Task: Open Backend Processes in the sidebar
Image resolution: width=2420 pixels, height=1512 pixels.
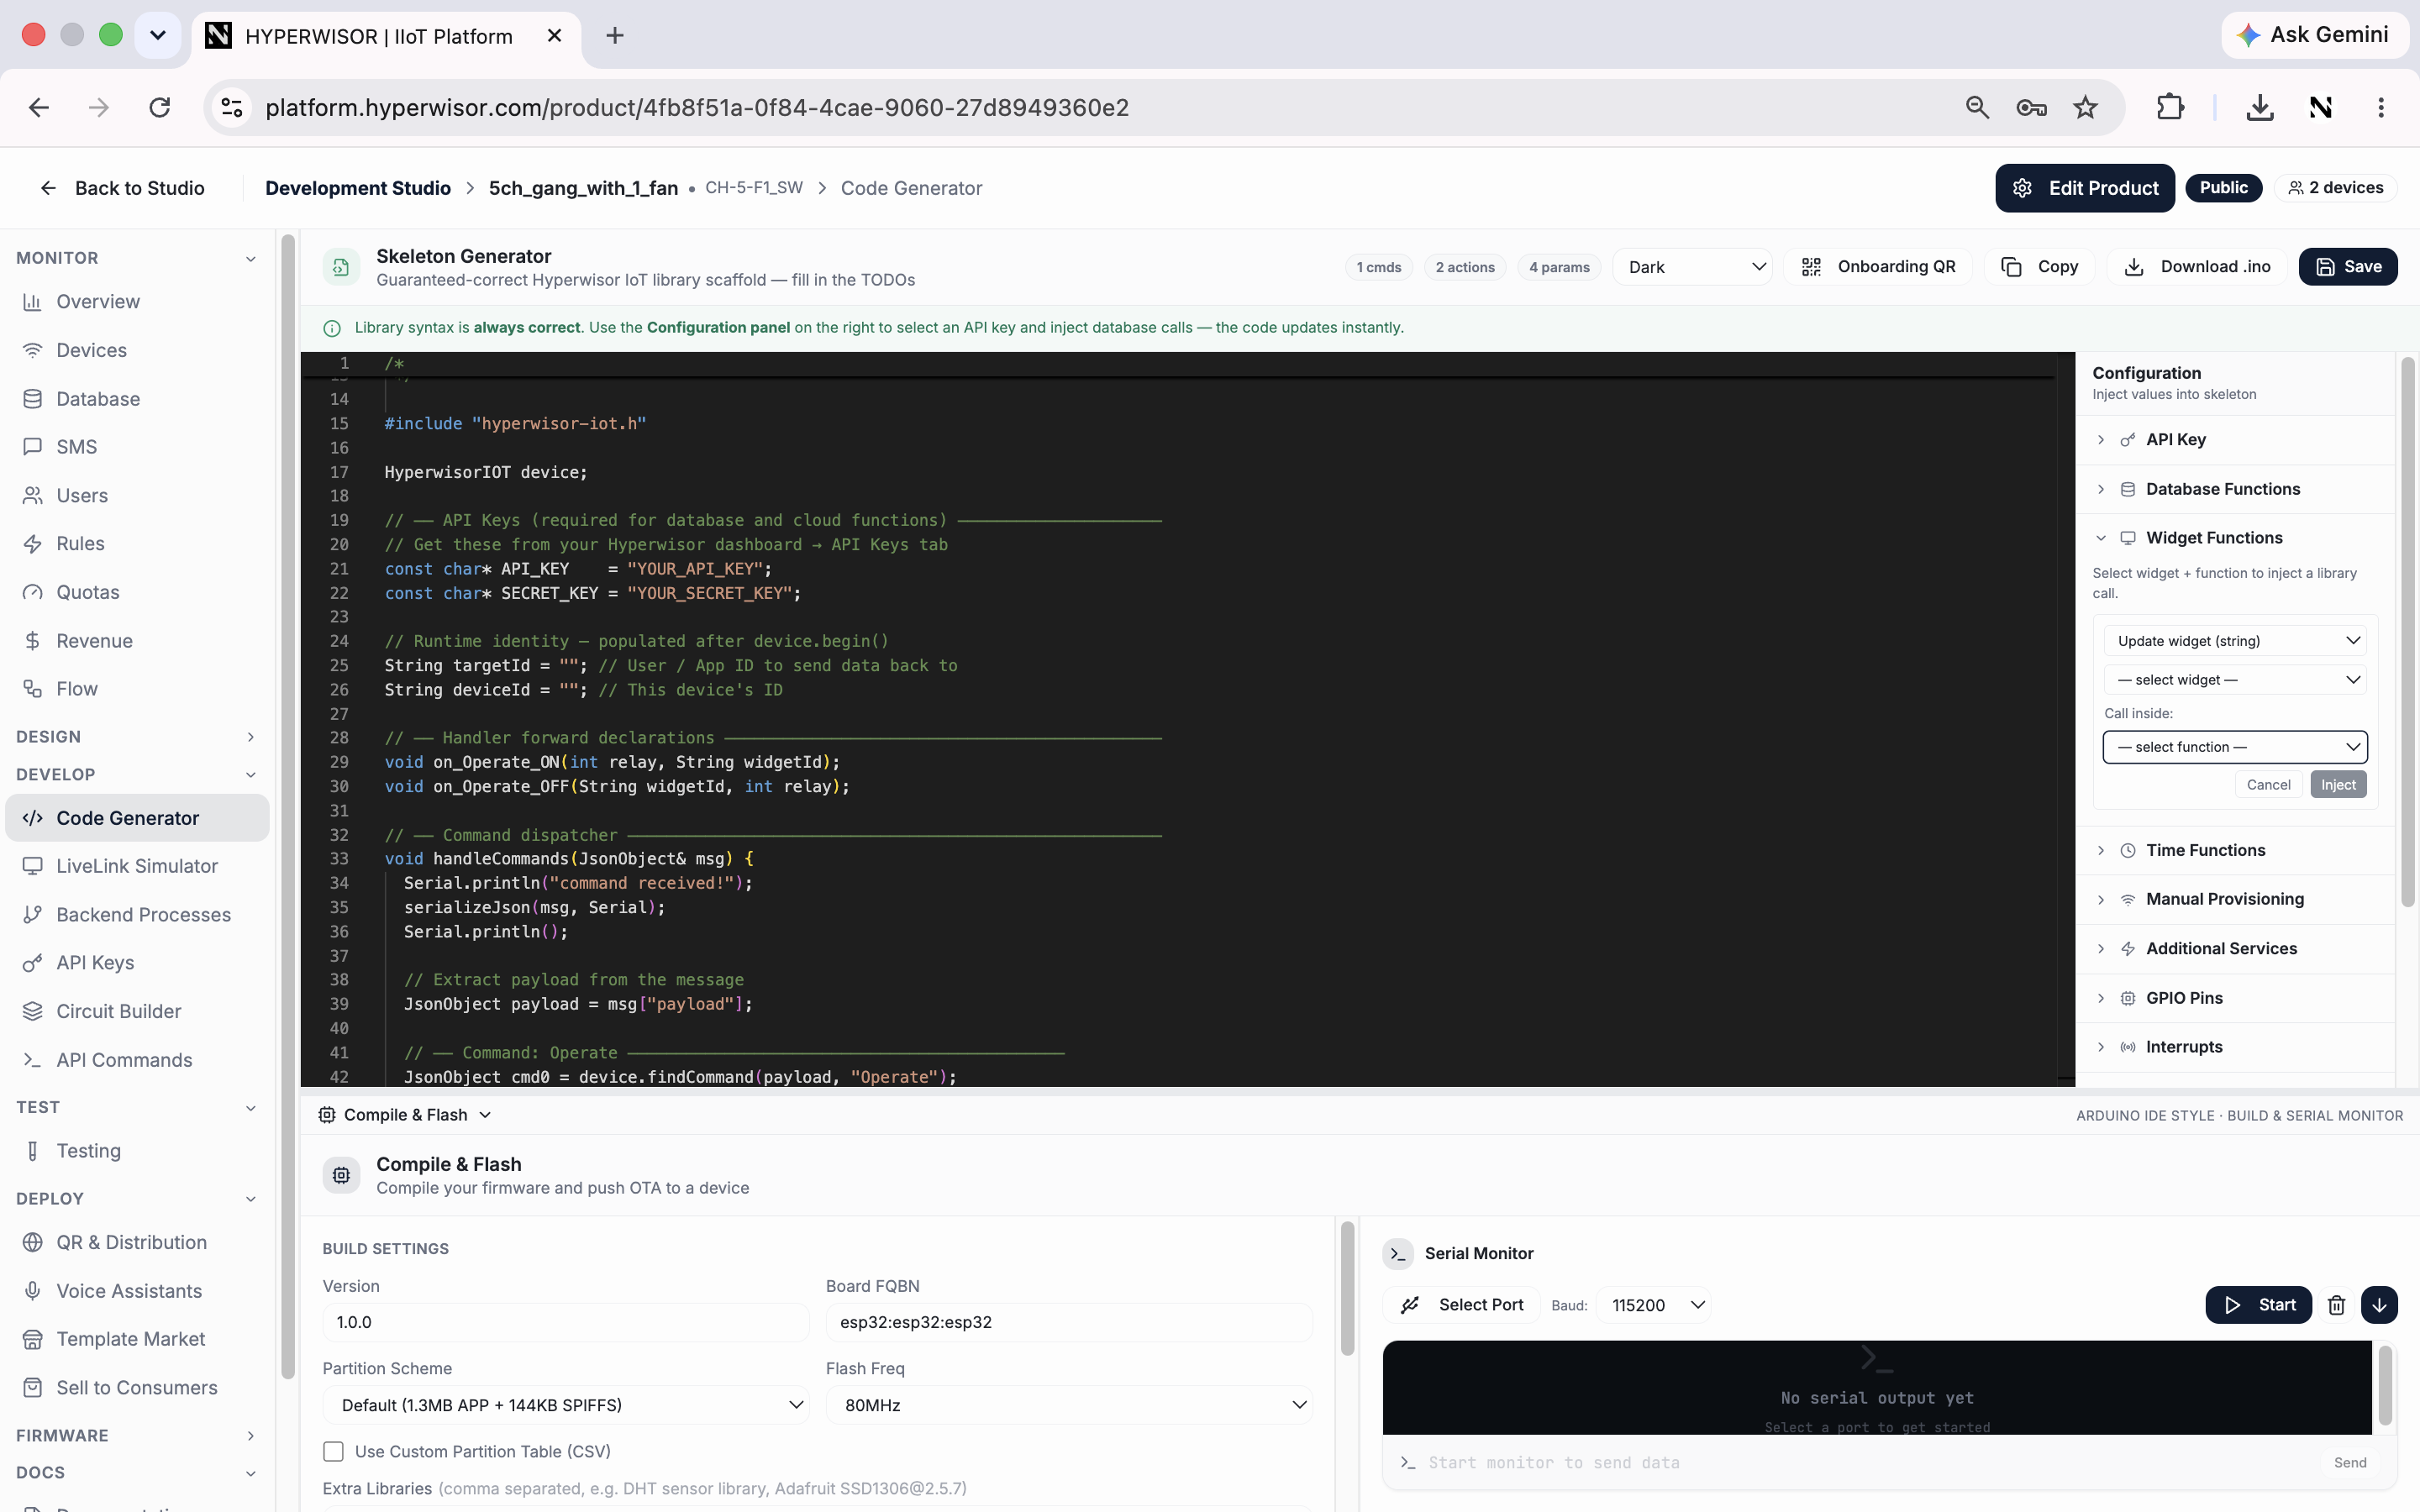Action: [136, 914]
